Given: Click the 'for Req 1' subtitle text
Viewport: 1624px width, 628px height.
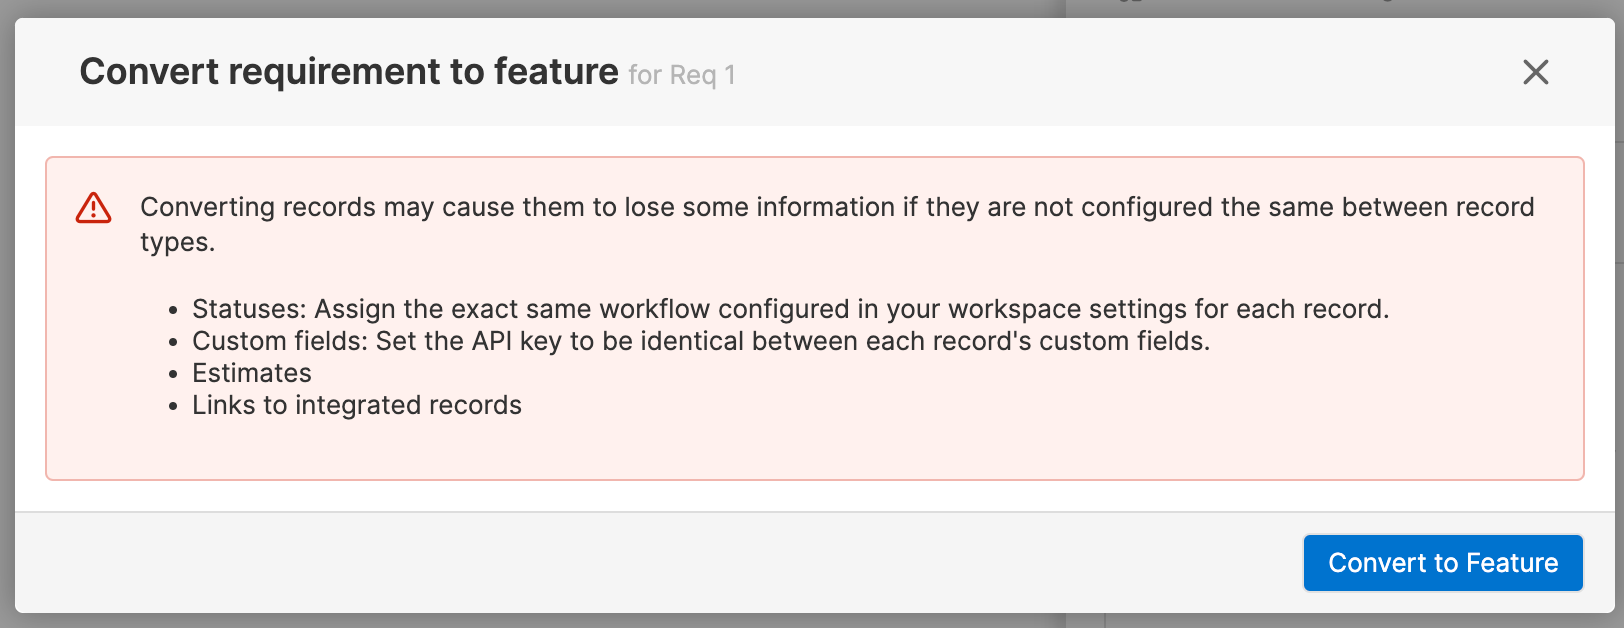Looking at the screenshot, I should [682, 75].
